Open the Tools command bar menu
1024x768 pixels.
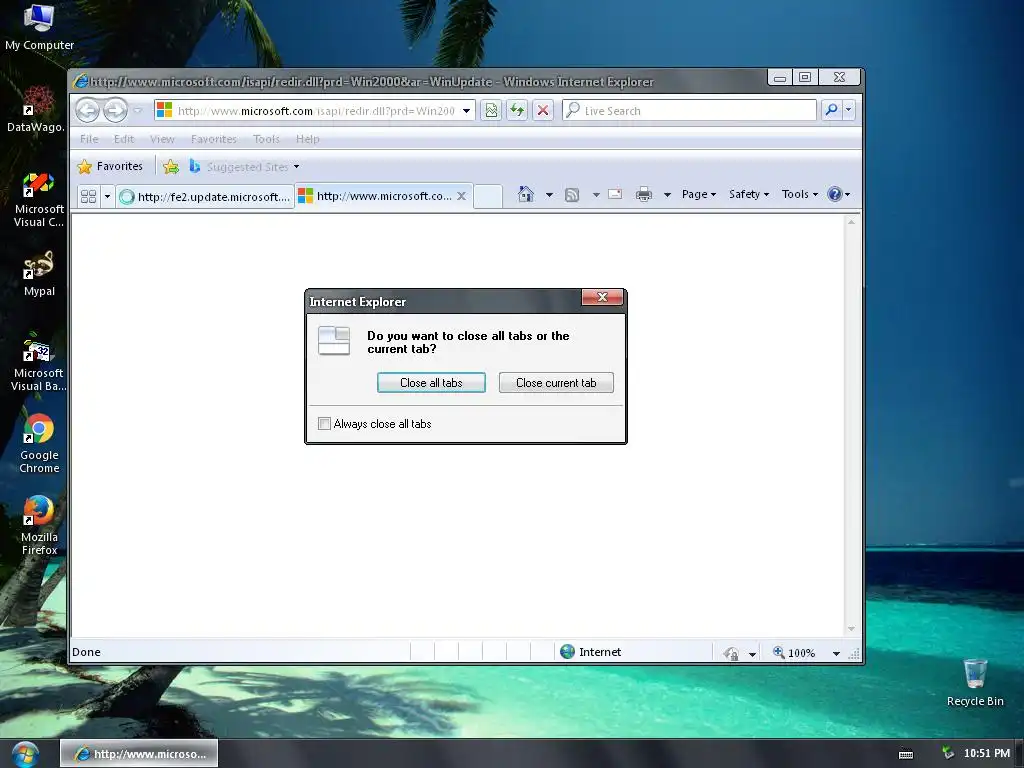click(x=800, y=194)
